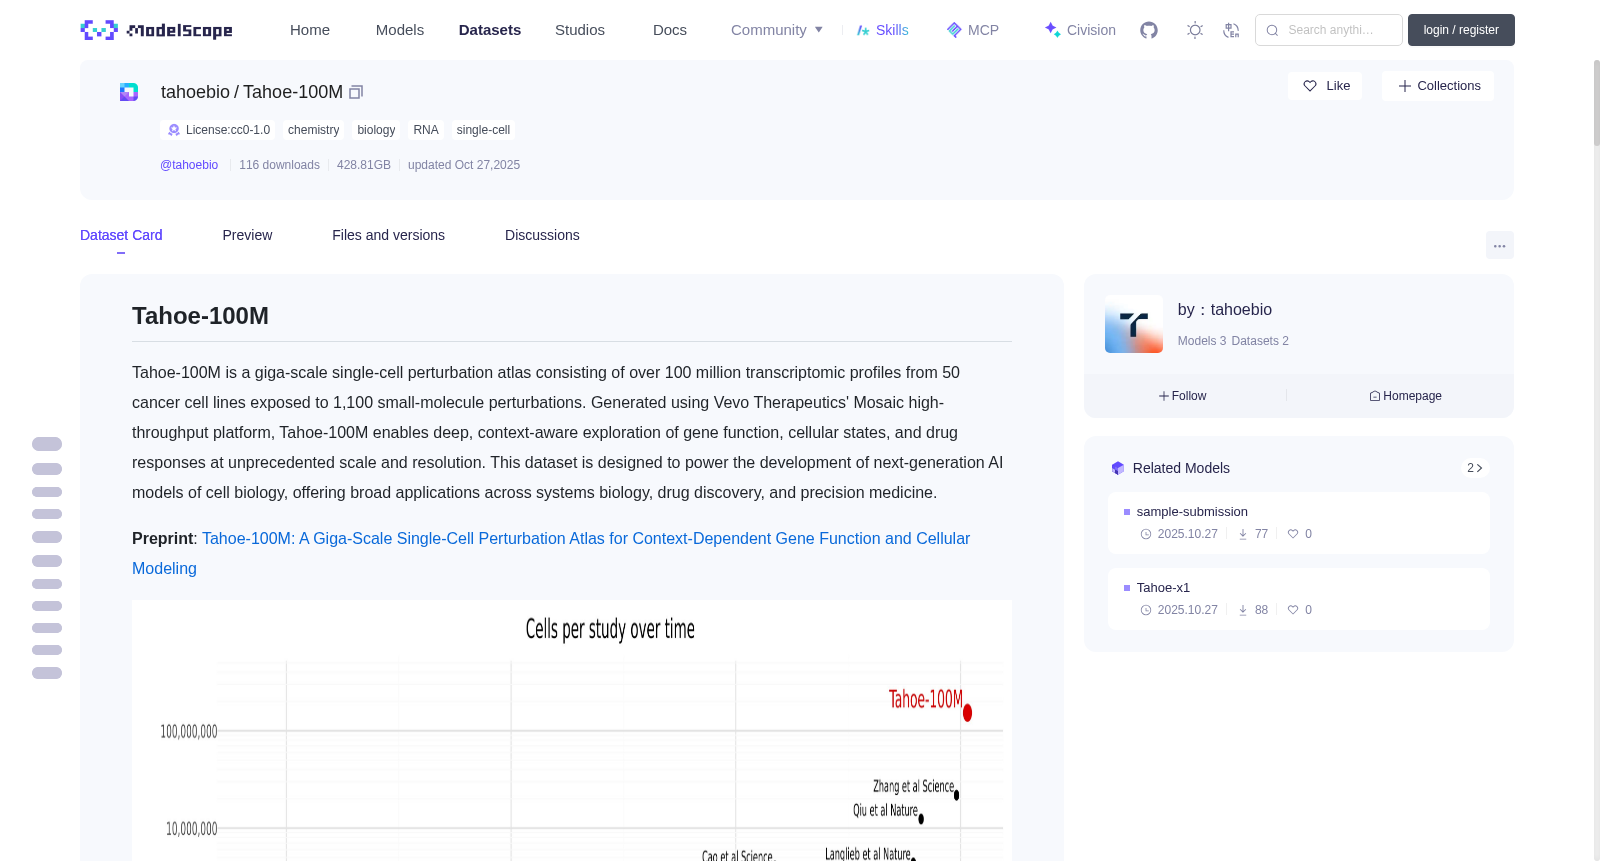Open the Datasets menu item
This screenshot has height=861, width=1600.
coord(490,30)
